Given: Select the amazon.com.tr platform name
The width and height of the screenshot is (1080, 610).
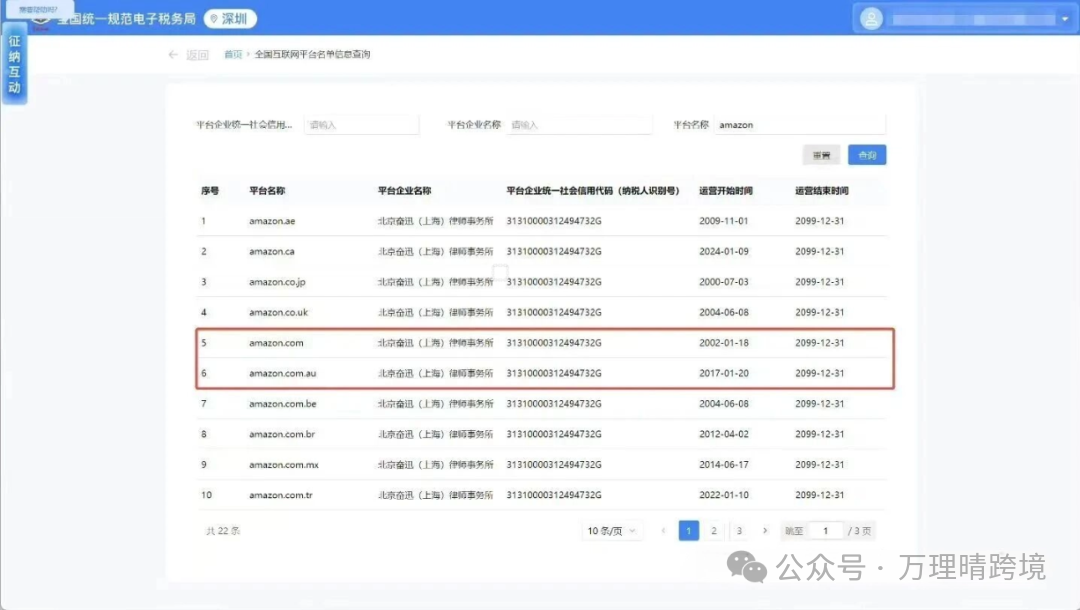Looking at the screenshot, I should pyautogui.click(x=280, y=495).
